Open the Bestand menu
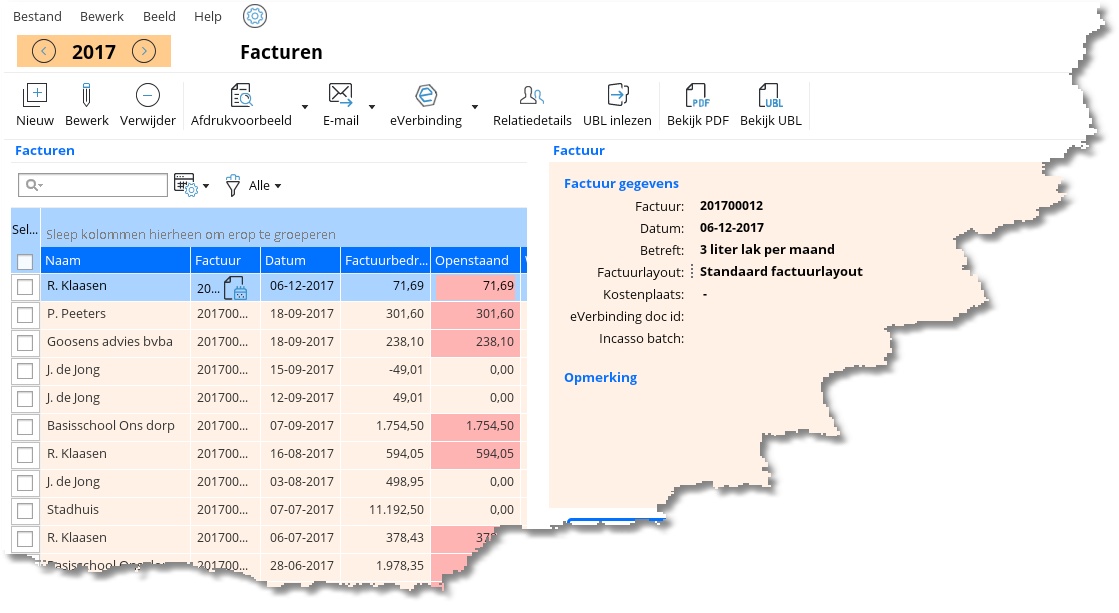 (x=37, y=16)
